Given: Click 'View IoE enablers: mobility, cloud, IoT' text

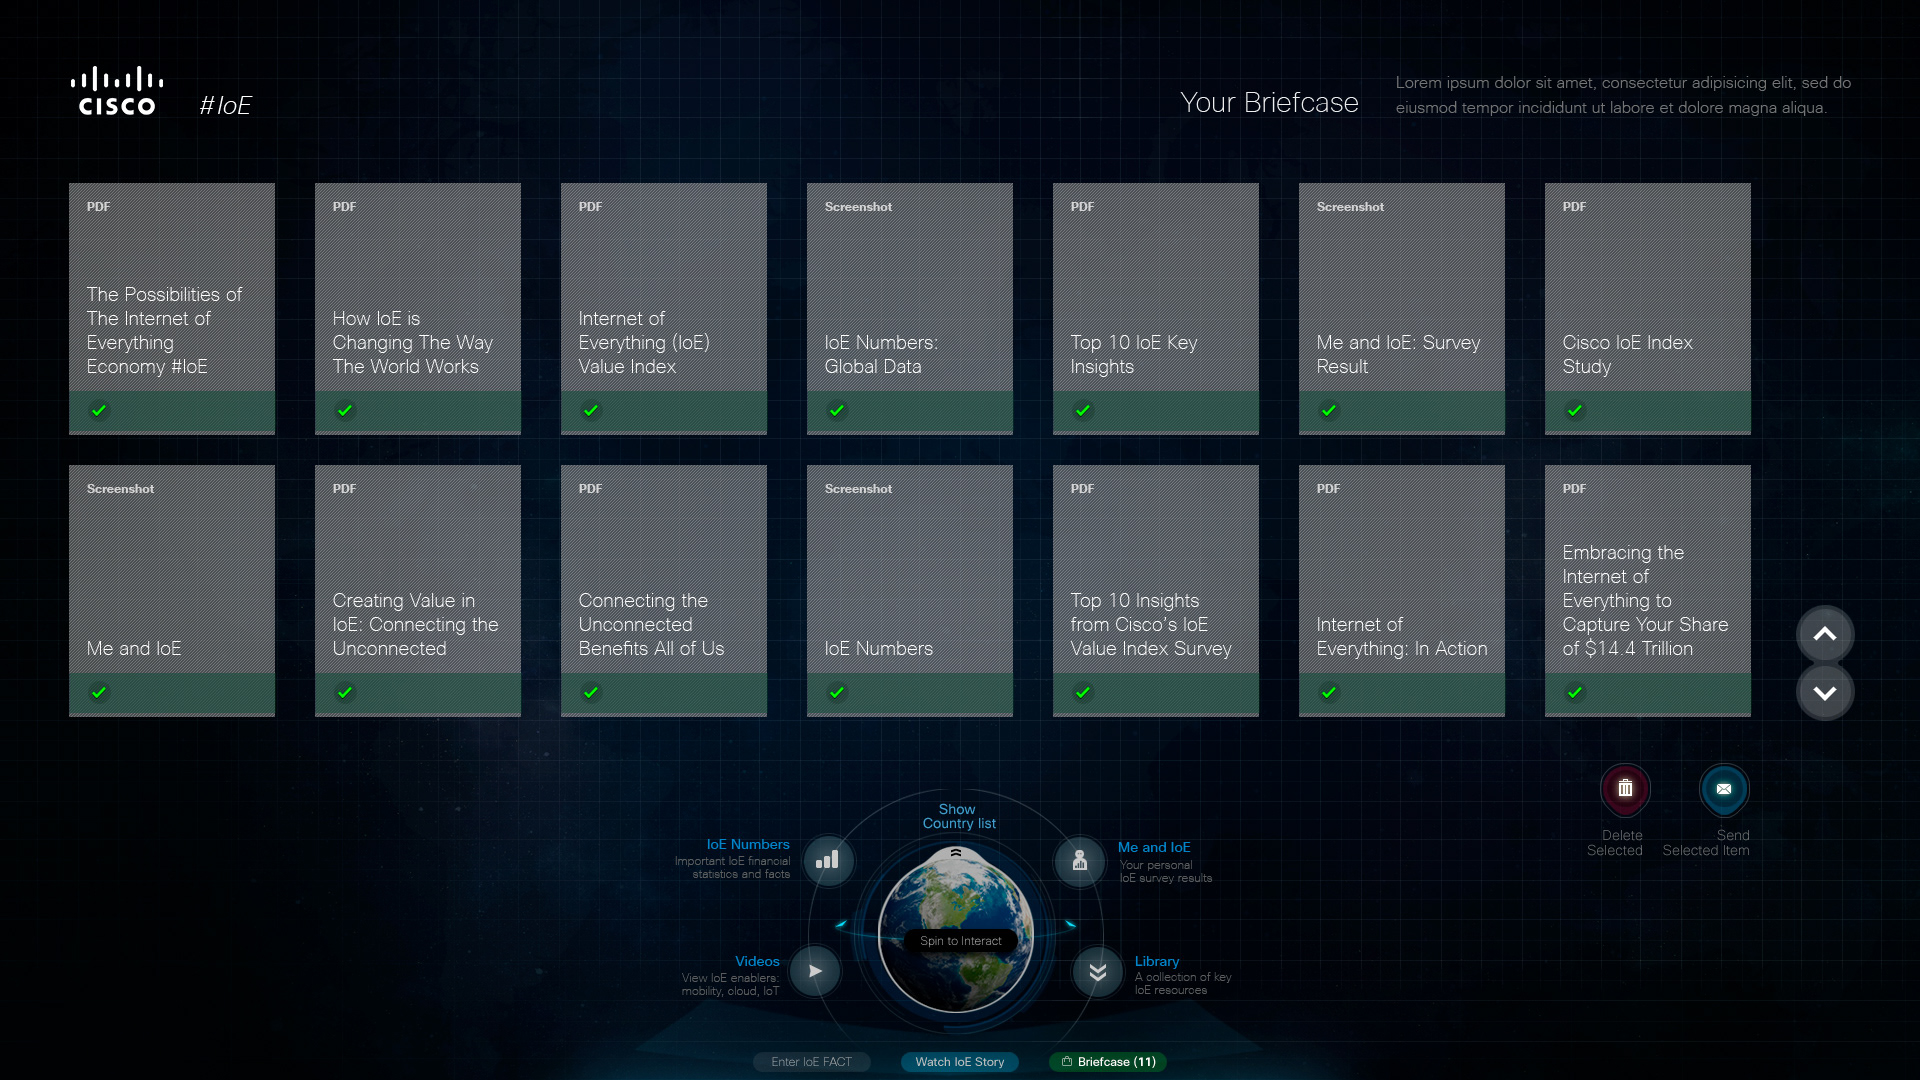Looking at the screenshot, I should 730,984.
